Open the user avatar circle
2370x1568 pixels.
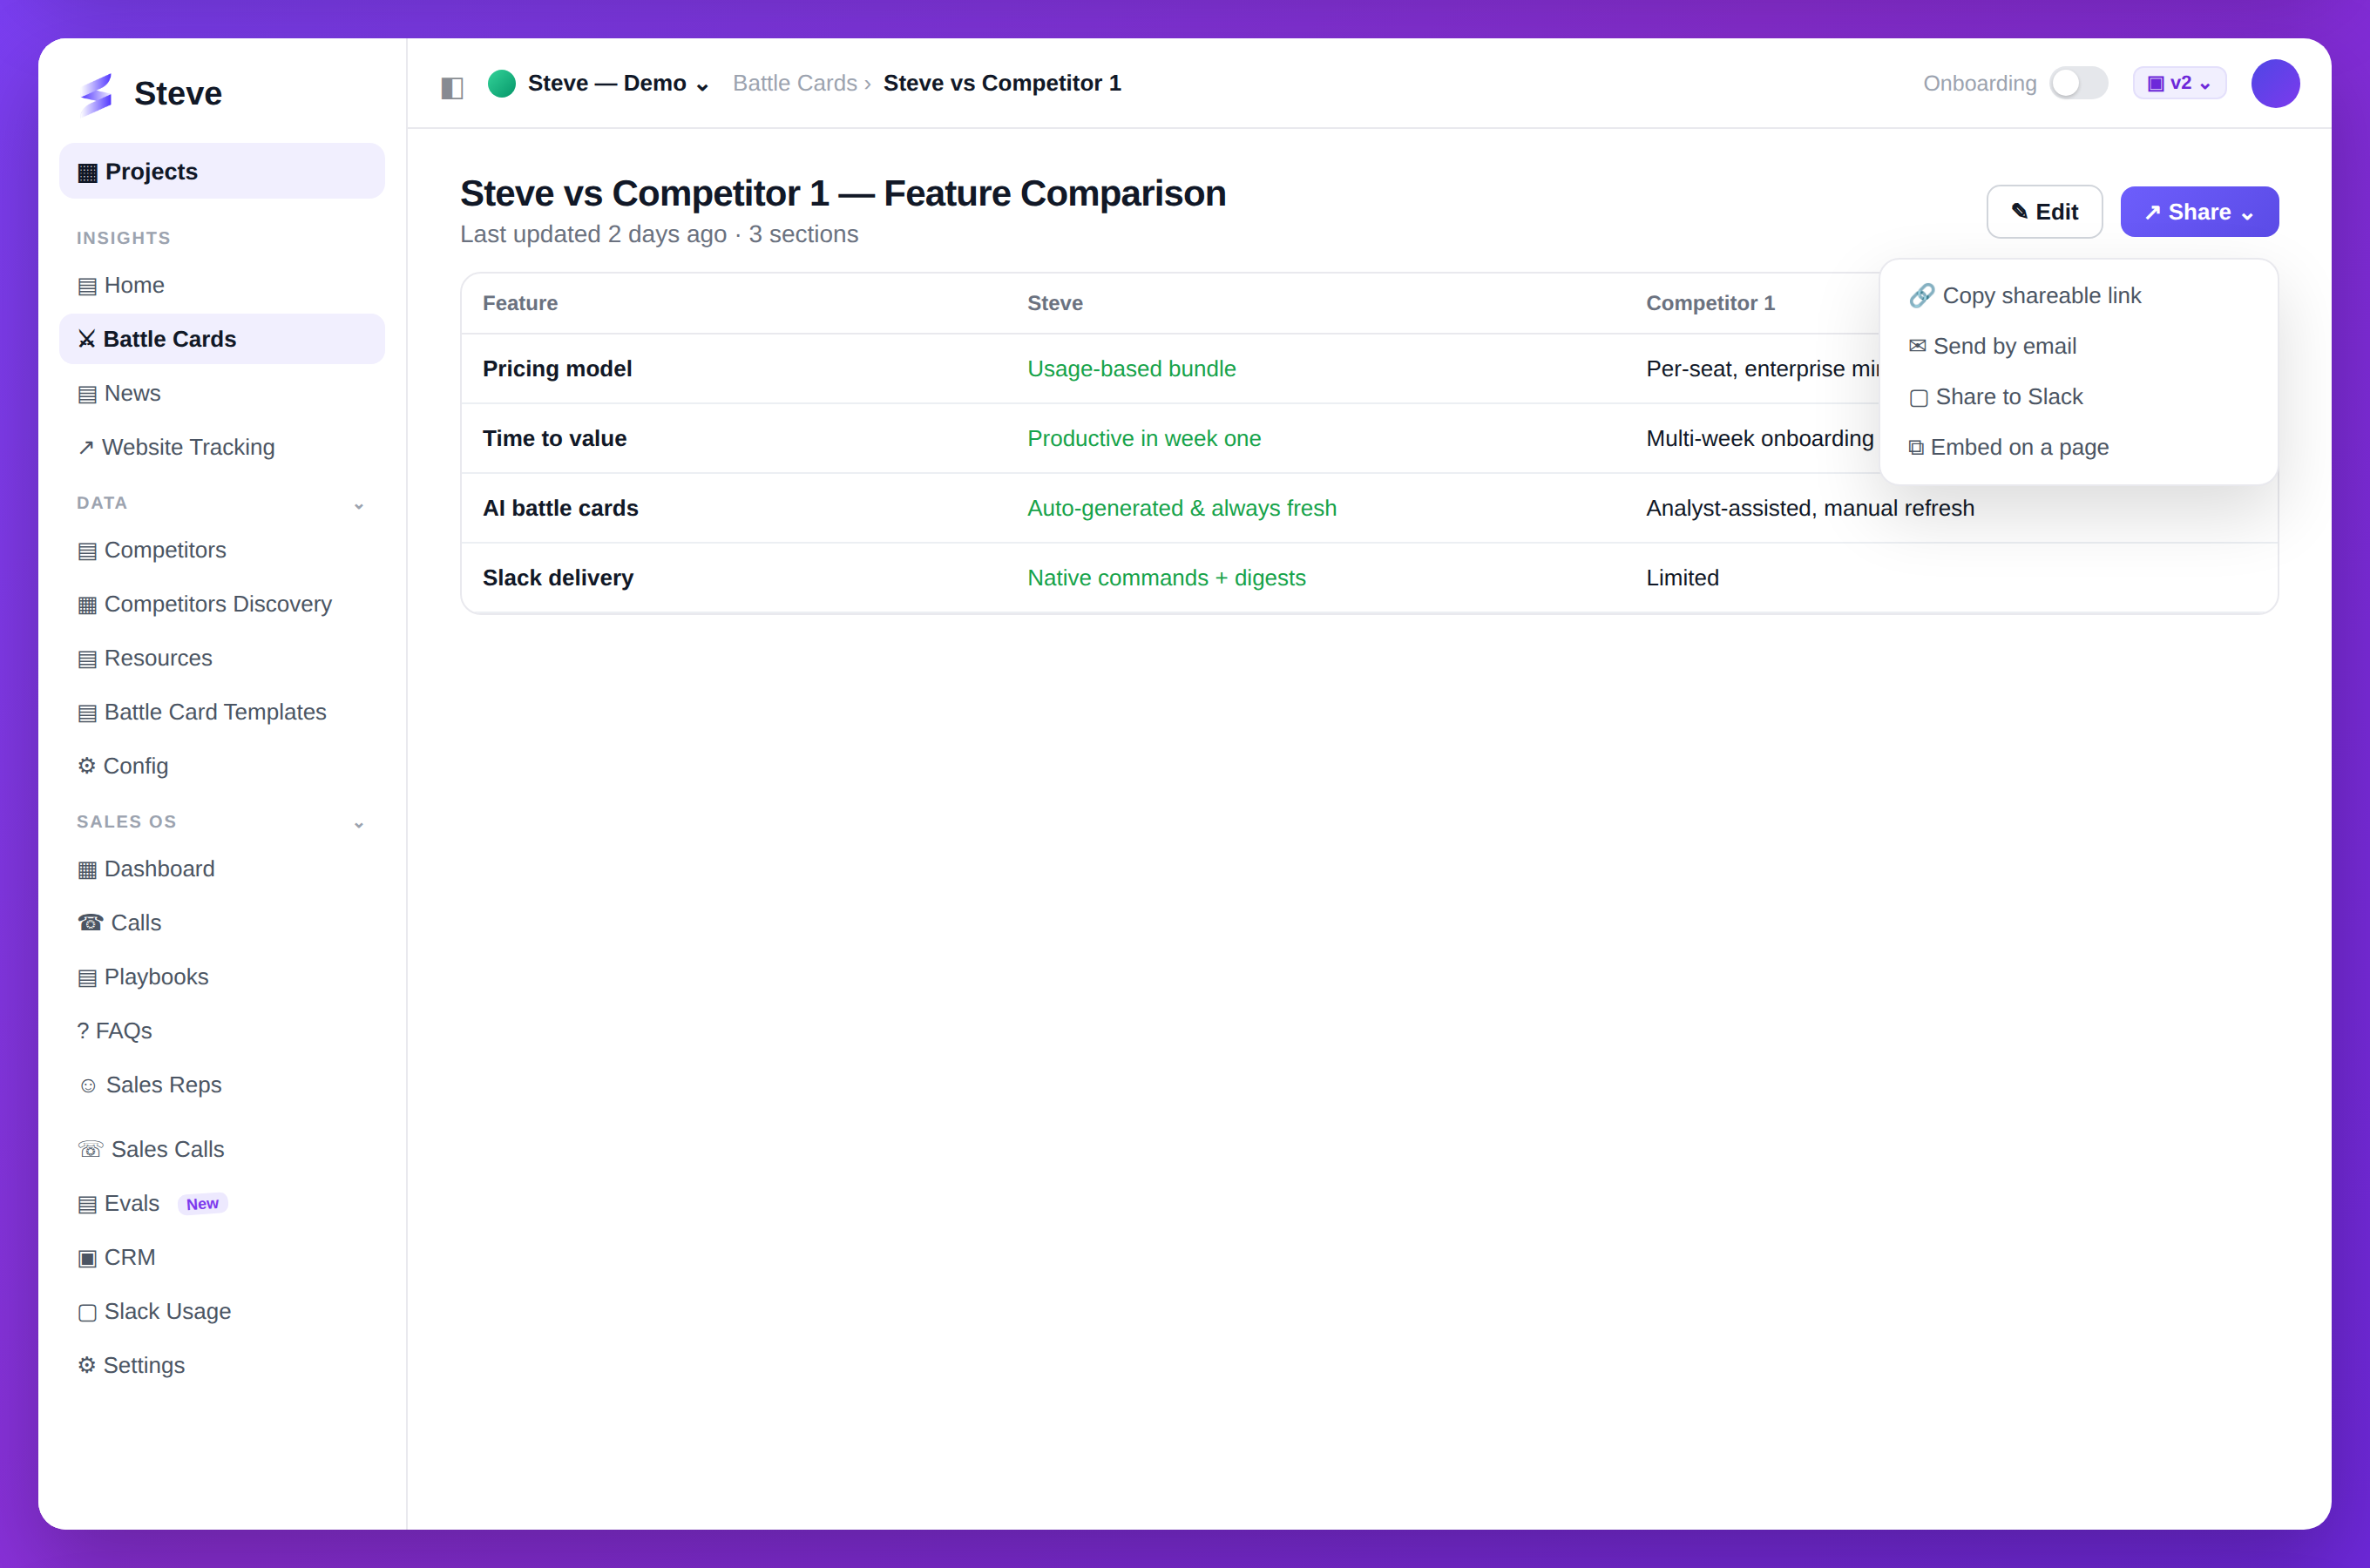pyautogui.click(x=2275, y=83)
